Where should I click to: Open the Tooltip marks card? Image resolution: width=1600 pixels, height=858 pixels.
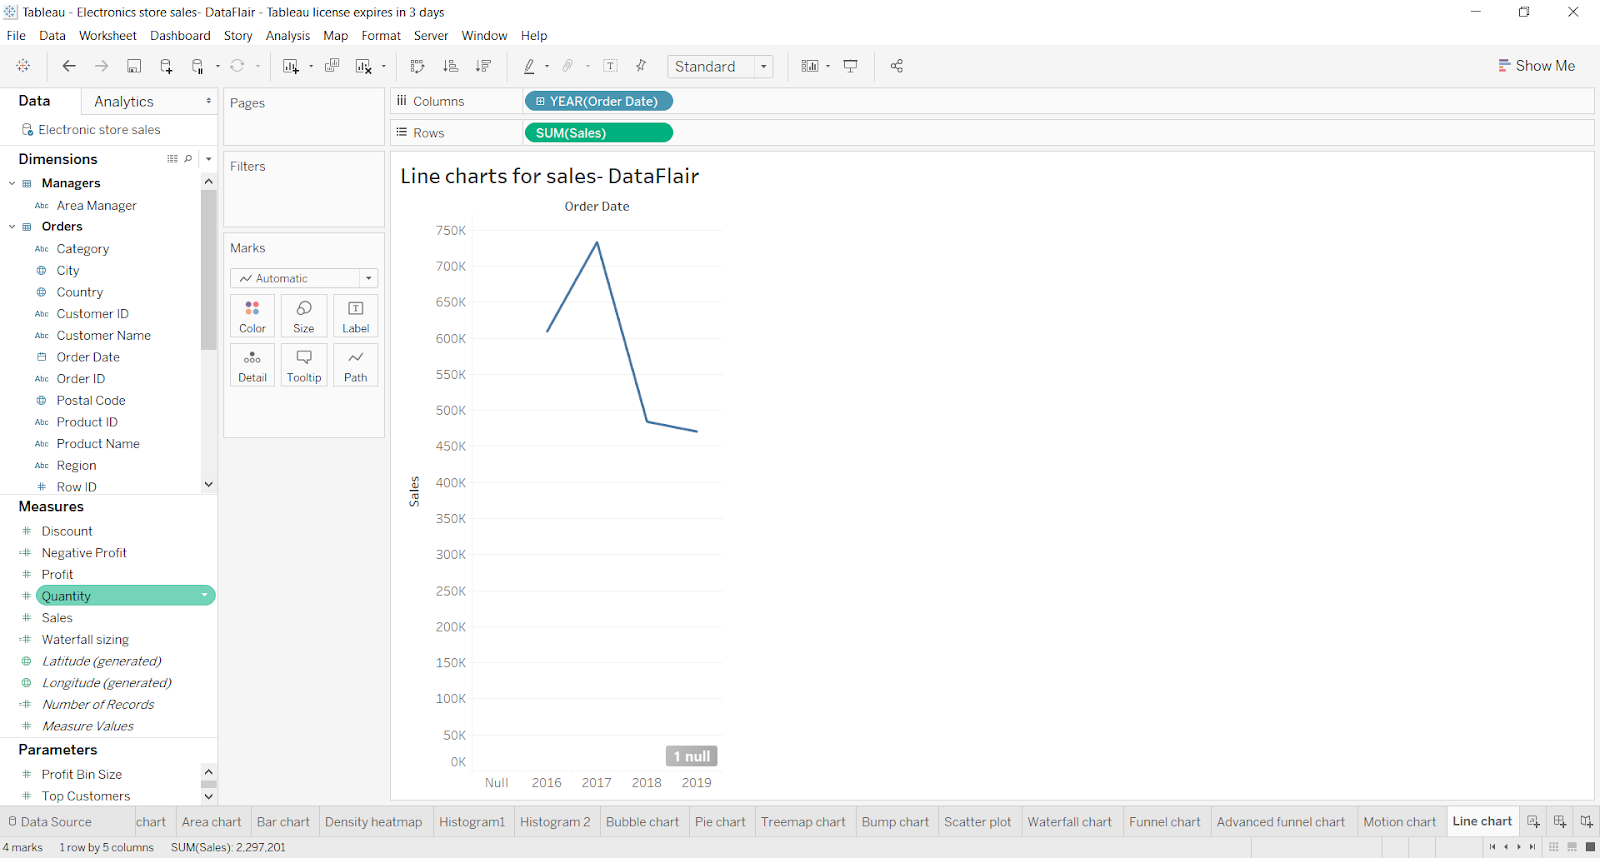pyautogui.click(x=304, y=365)
